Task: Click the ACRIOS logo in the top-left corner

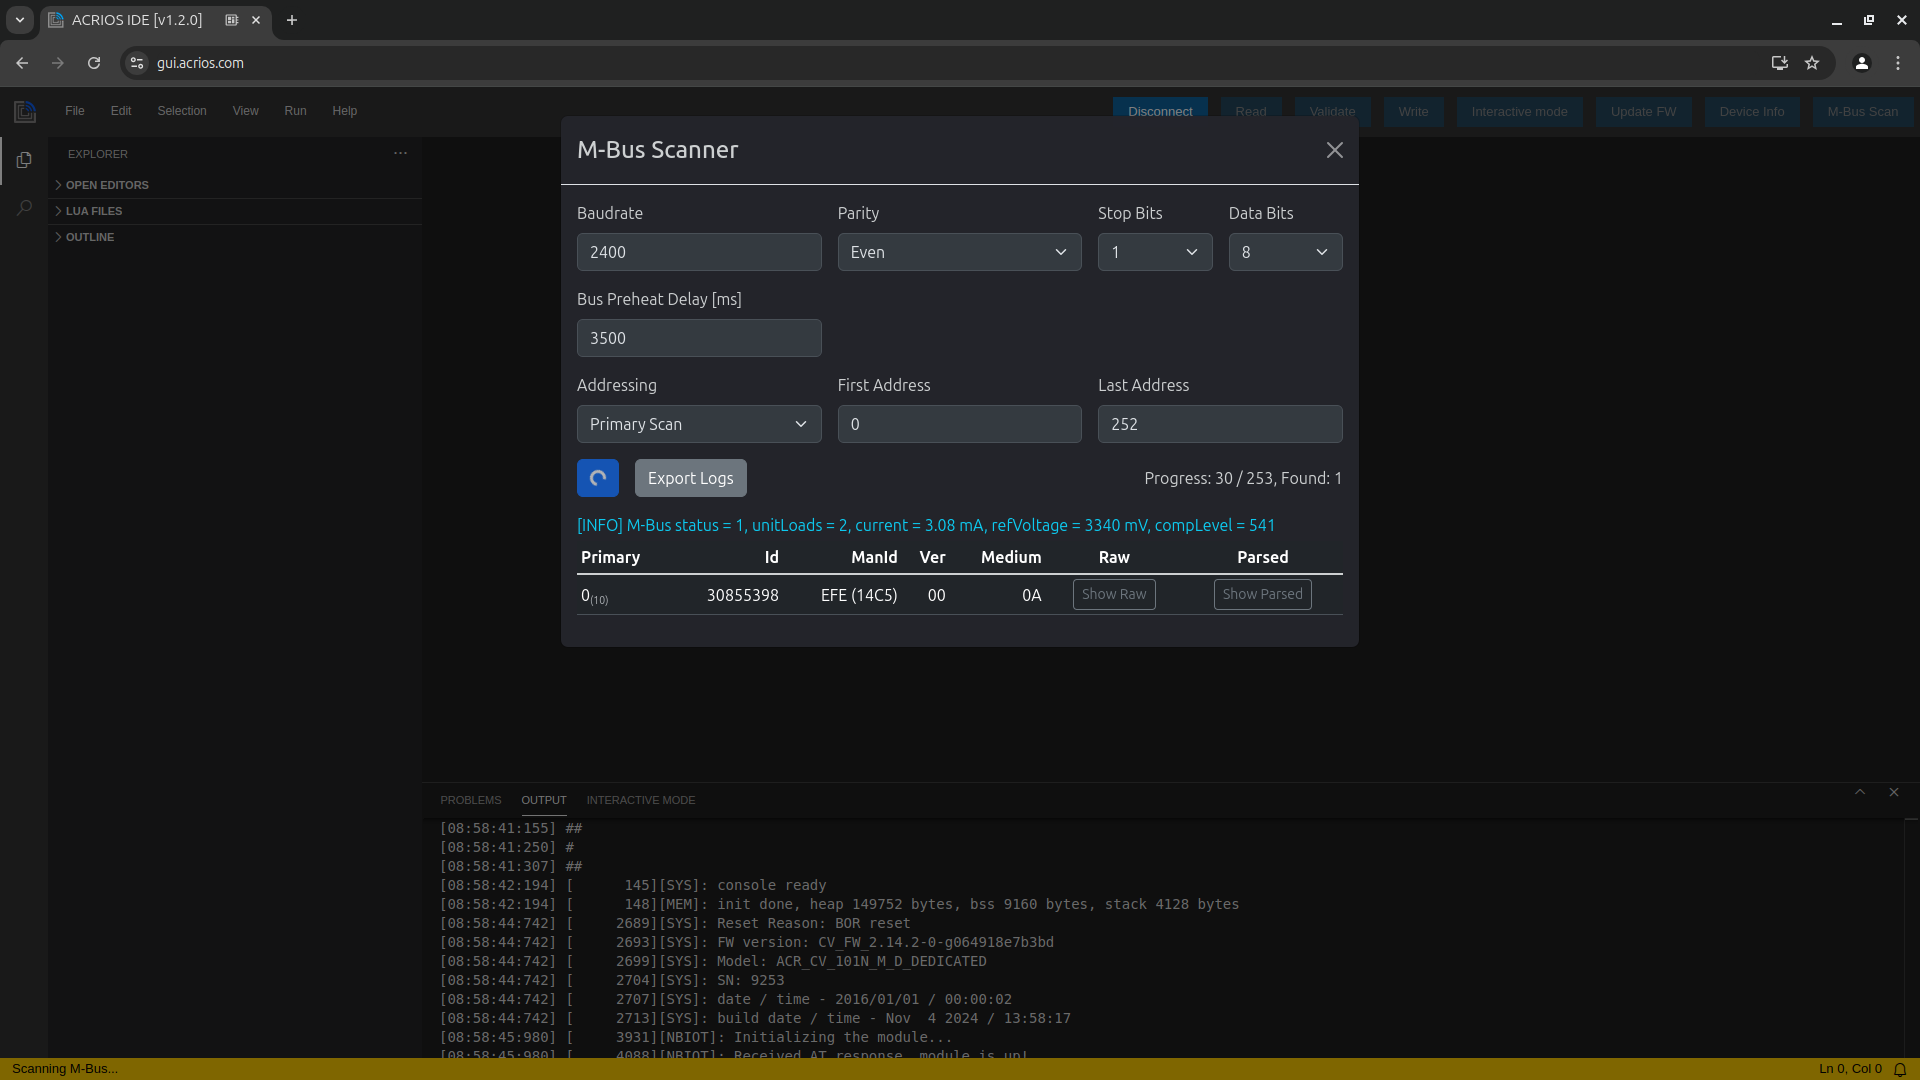Action: (24, 111)
